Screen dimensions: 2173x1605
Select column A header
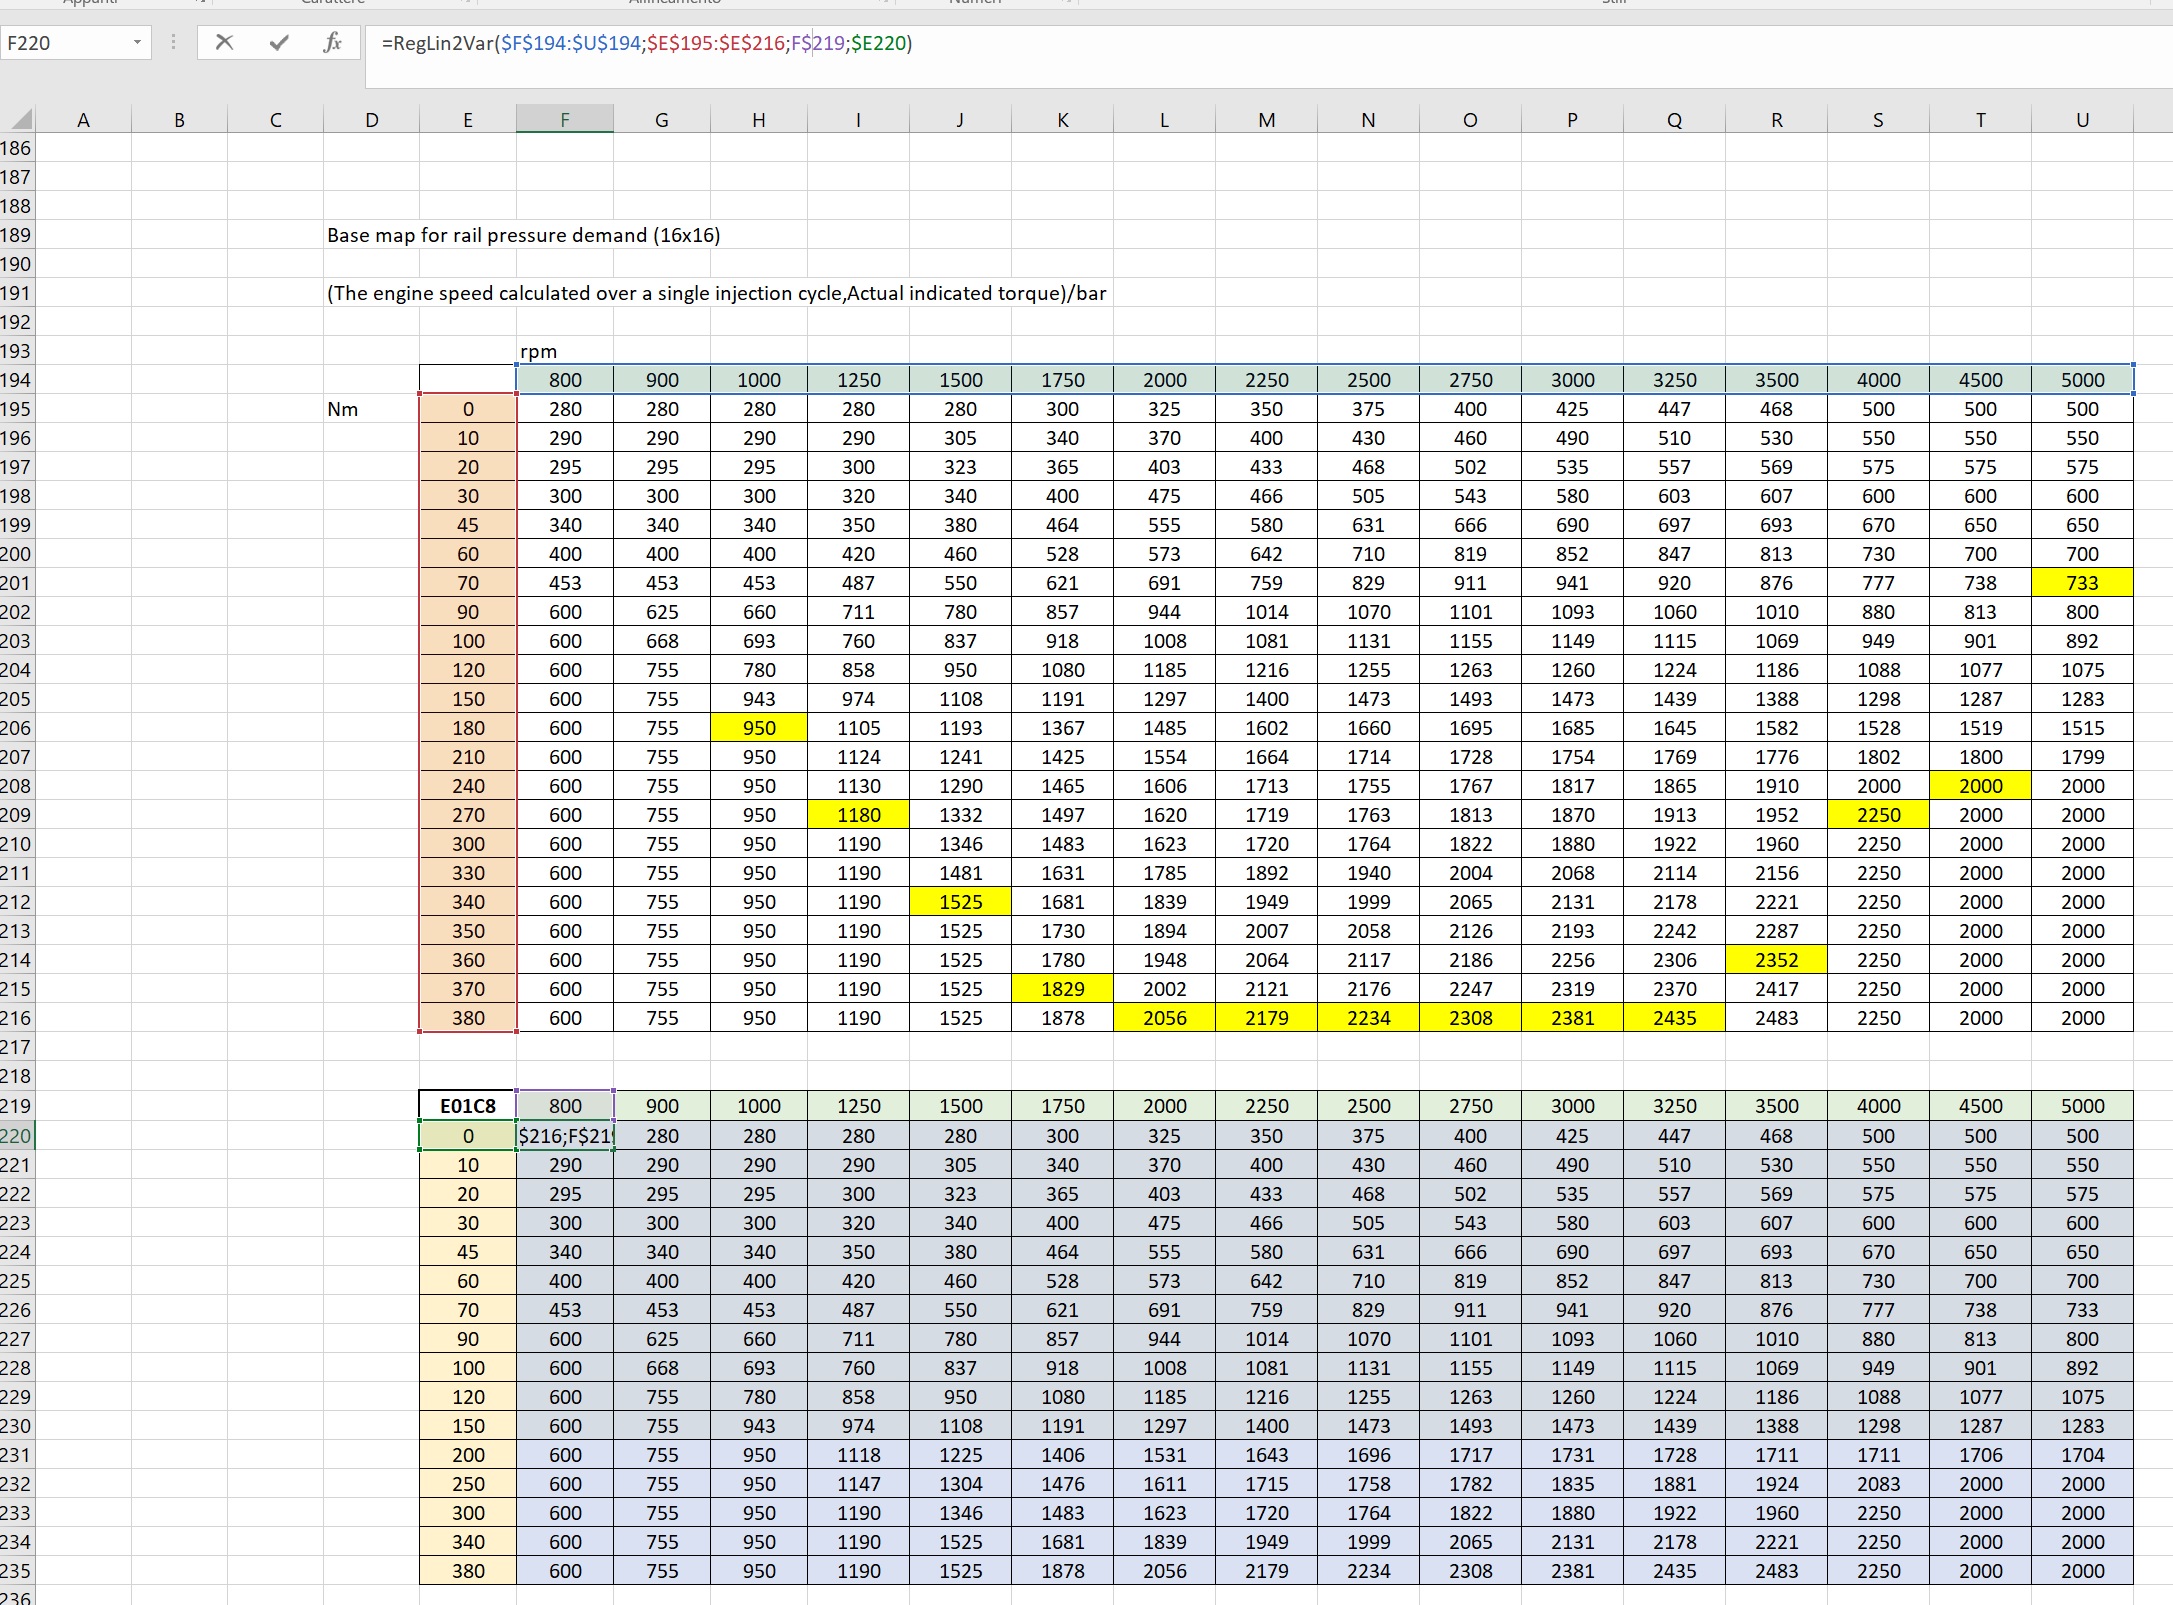(x=83, y=120)
